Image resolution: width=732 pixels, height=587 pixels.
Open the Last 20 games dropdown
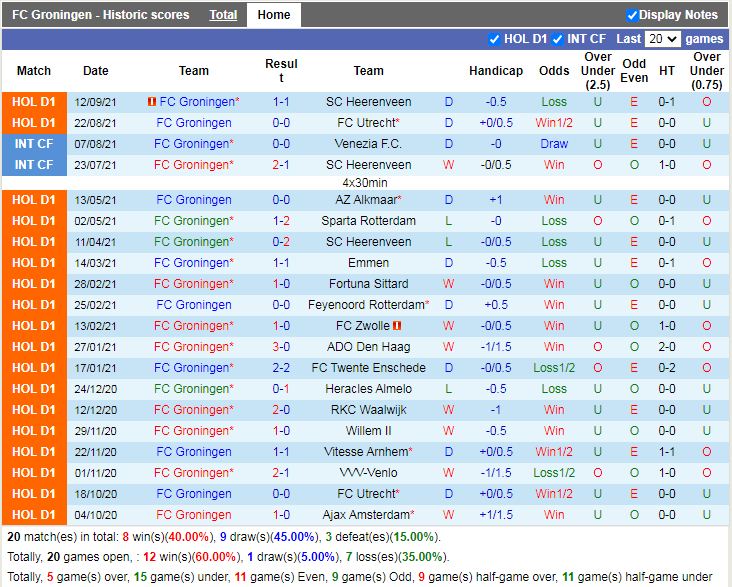point(661,39)
